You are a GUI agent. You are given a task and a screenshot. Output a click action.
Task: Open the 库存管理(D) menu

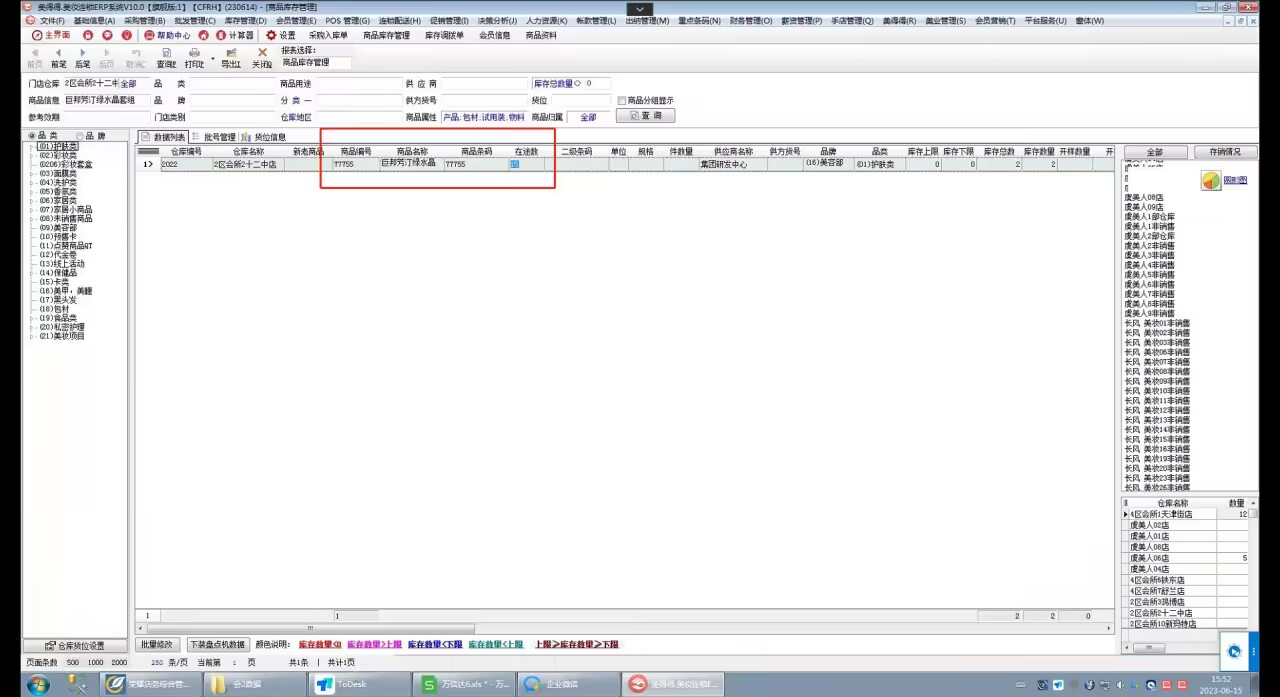pos(245,20)
